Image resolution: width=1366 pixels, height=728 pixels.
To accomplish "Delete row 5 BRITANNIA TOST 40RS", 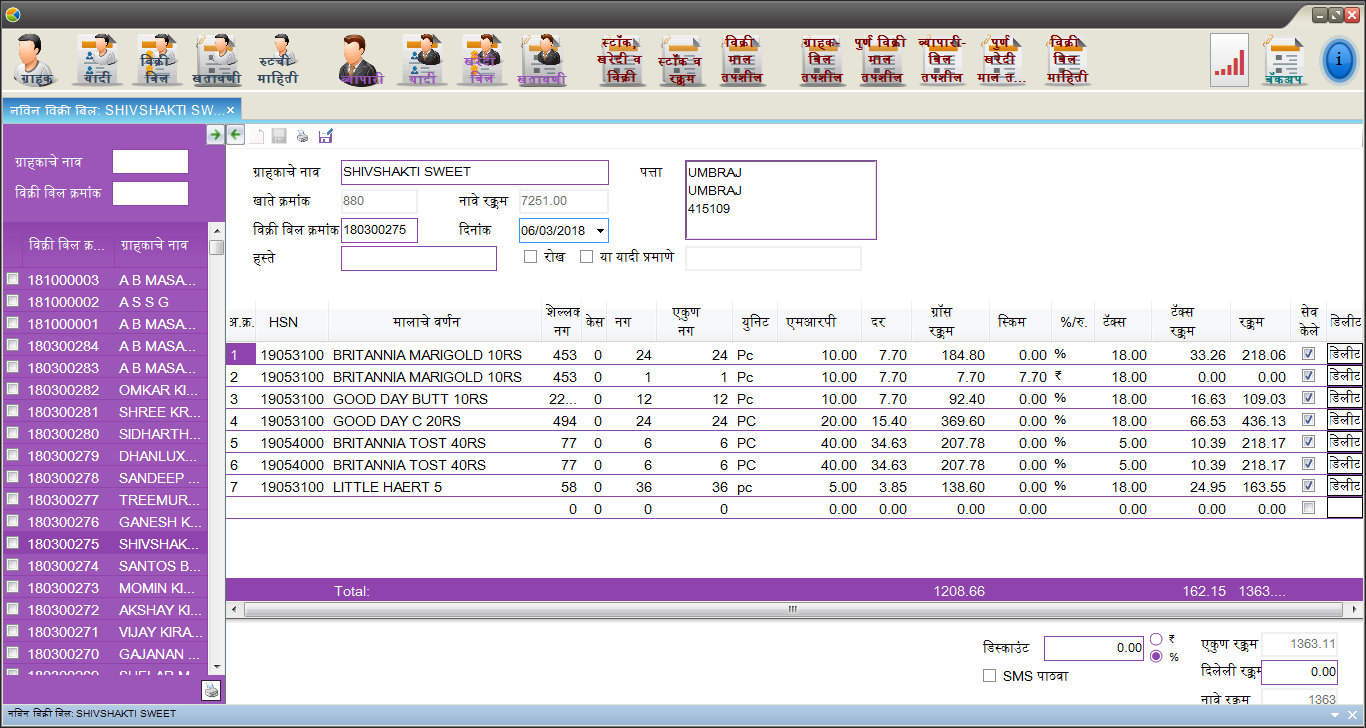I will point(1345,442).
